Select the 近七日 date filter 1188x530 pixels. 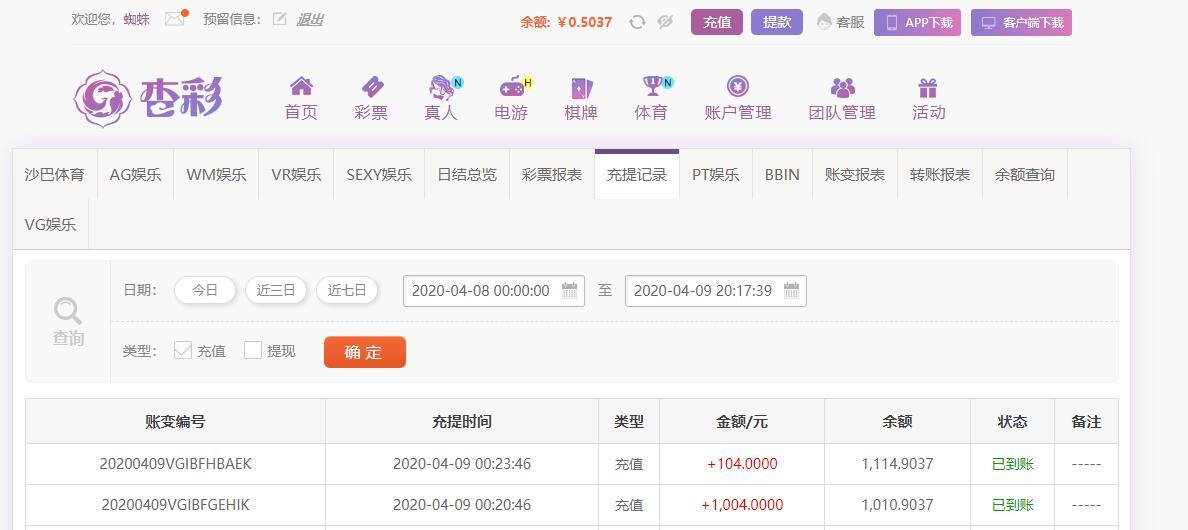347,290
